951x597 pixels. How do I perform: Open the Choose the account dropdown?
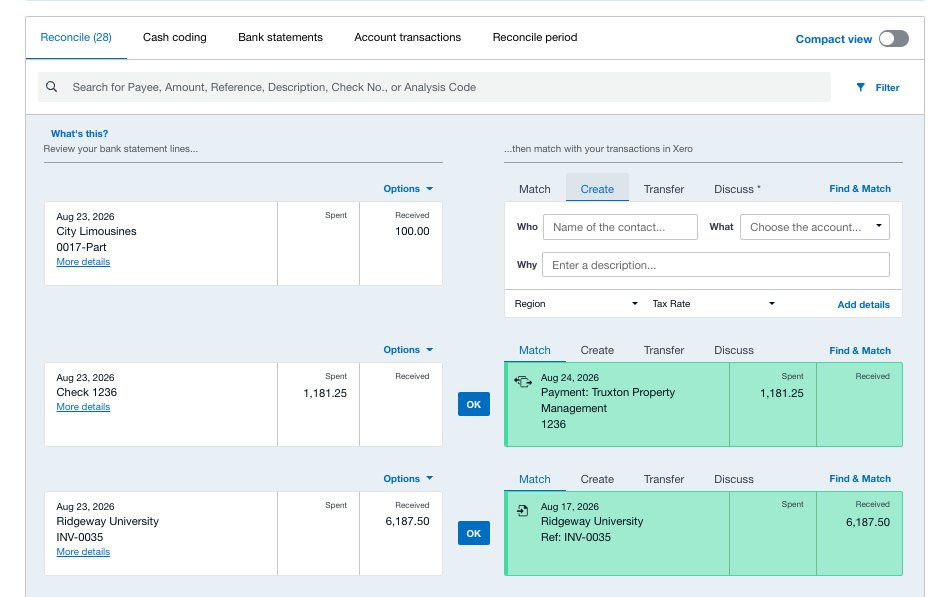click(x=815, y=227)
